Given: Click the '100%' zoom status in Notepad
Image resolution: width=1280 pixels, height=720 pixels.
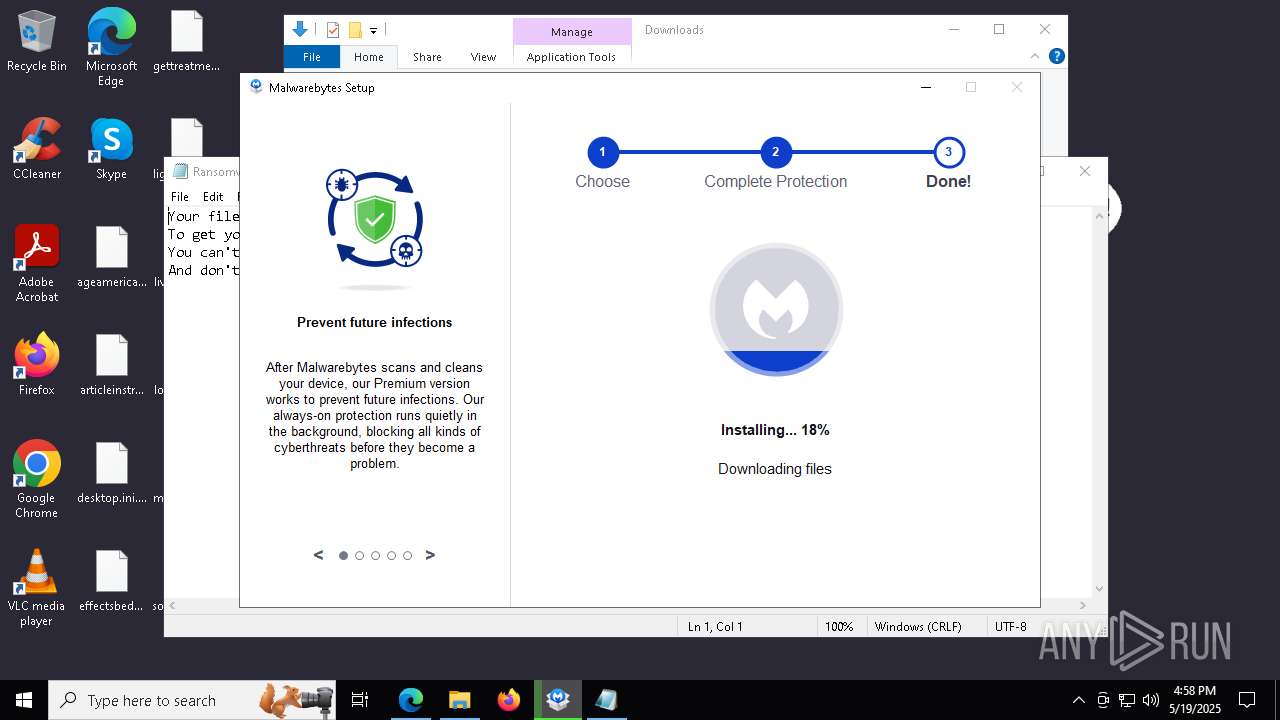Looking at the screenshot, I should pyautogui.click(x=839, y=627).
